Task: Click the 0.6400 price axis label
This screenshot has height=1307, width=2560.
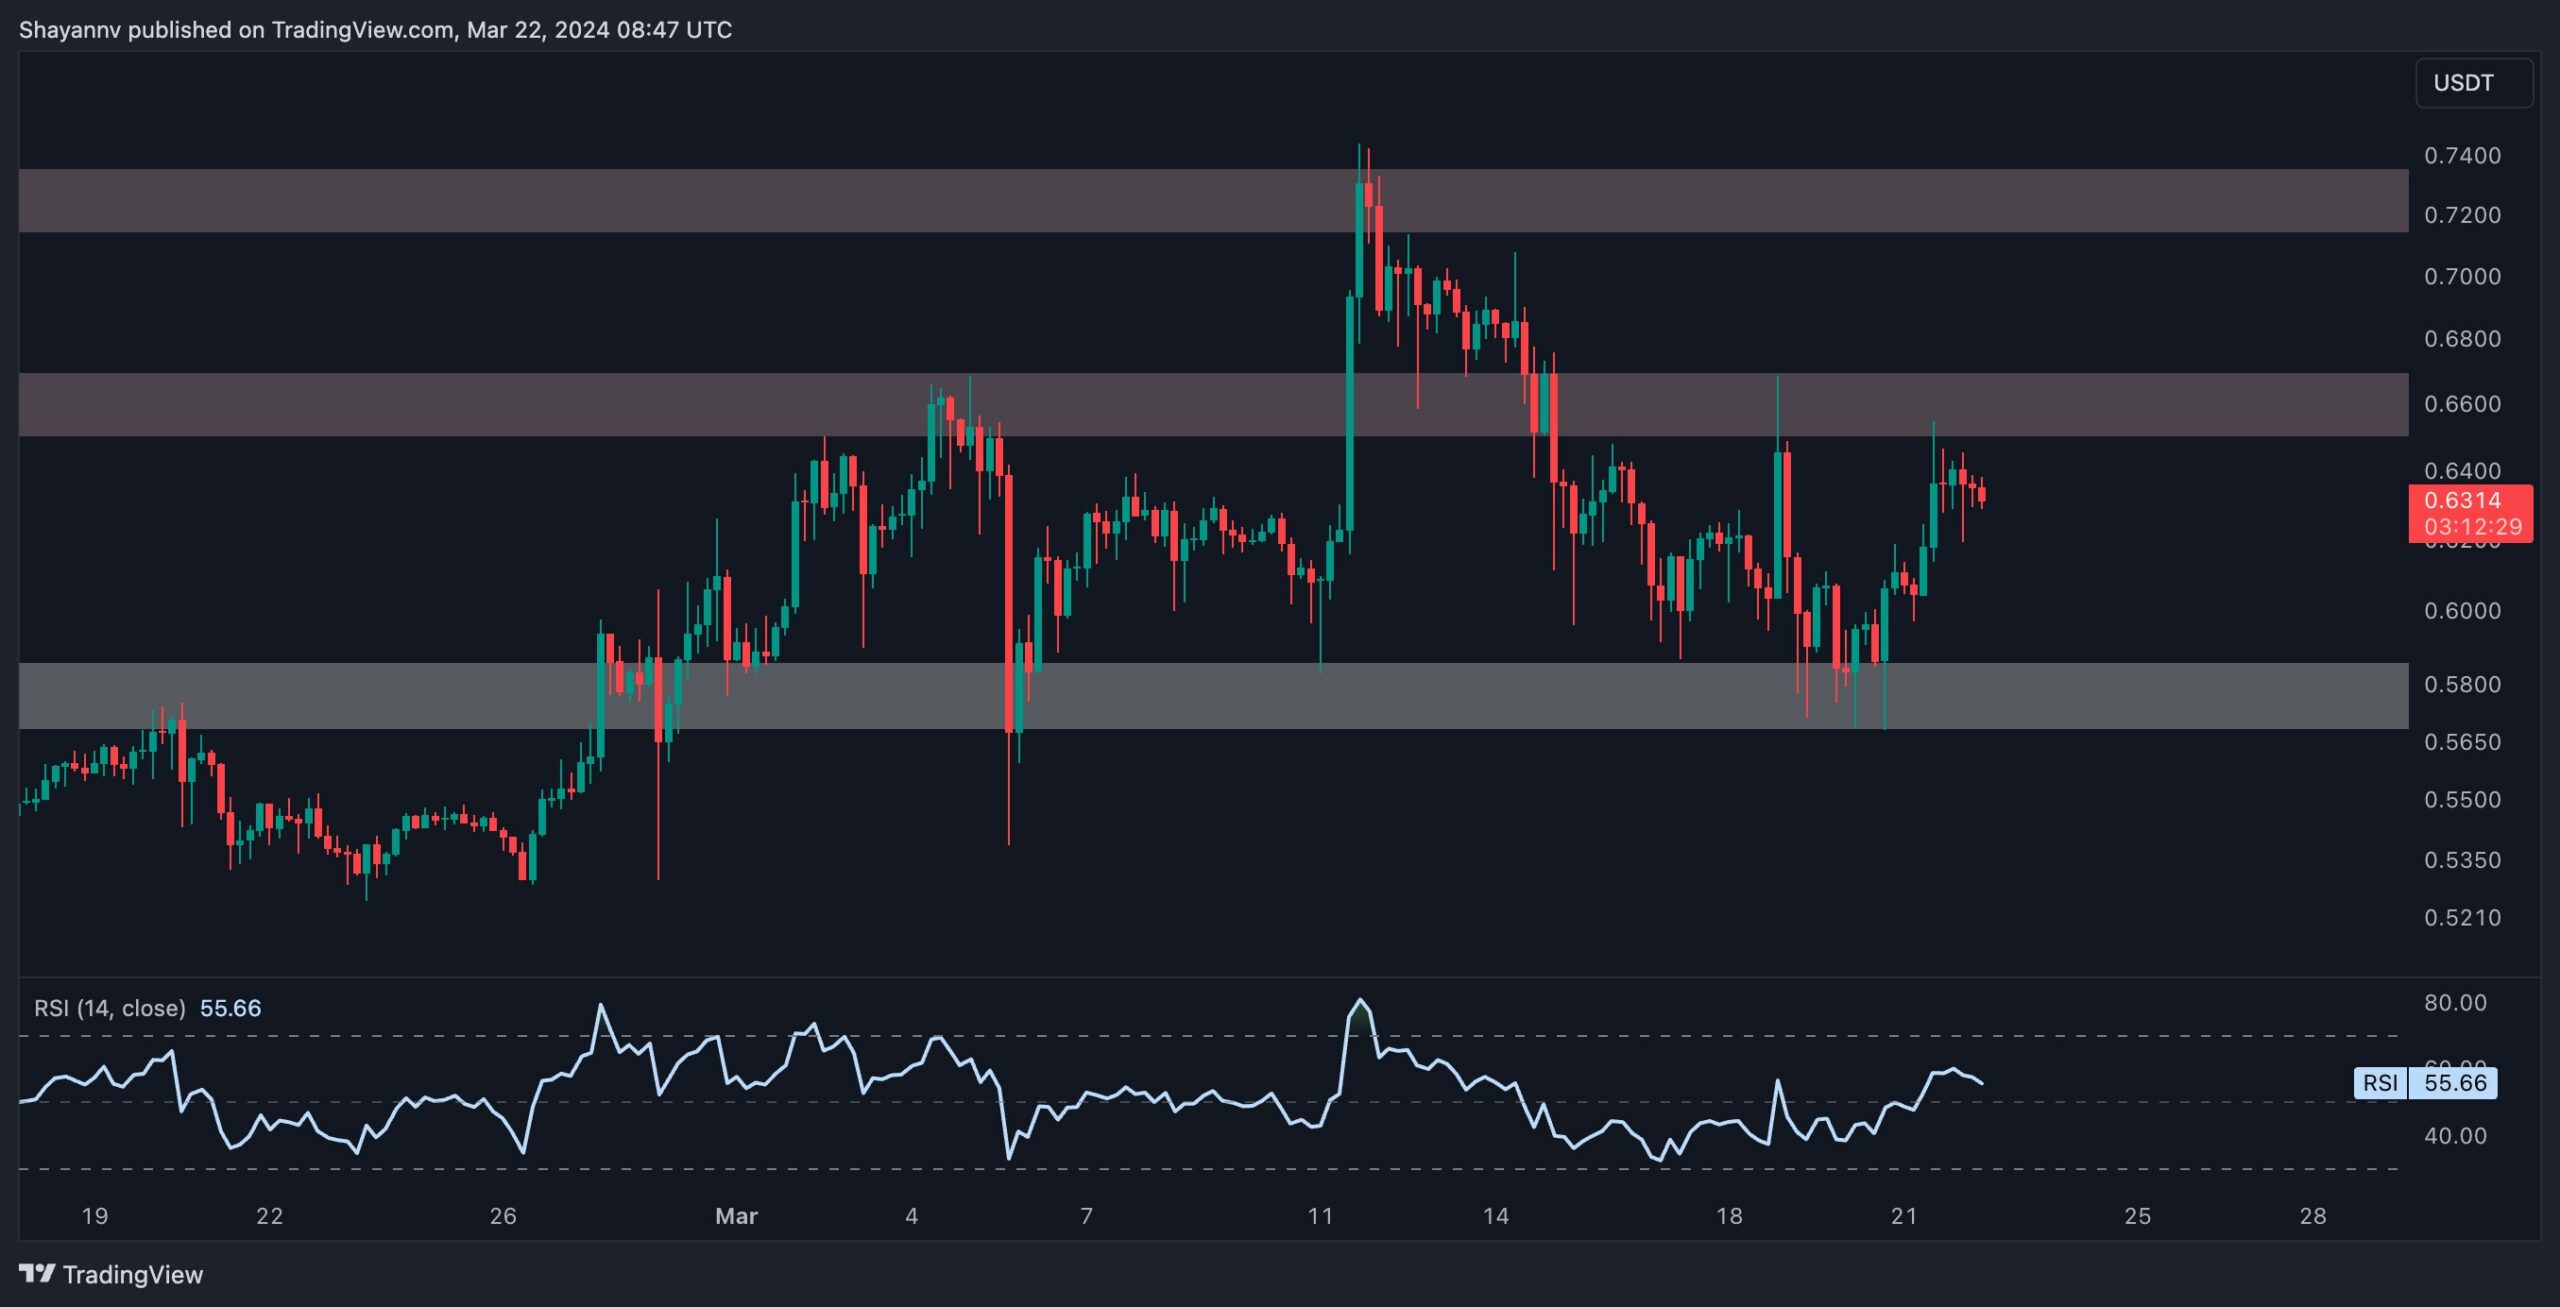Action: click(x=2462, y=471)
